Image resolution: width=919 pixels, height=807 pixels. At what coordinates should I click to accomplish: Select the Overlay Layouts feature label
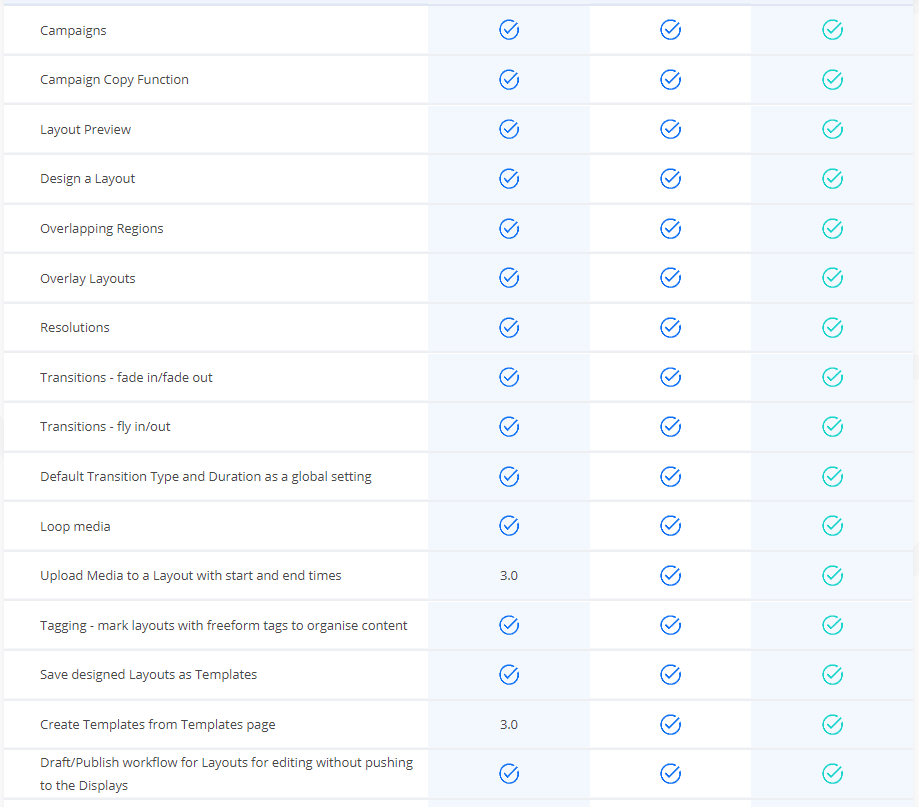(88, 279)
